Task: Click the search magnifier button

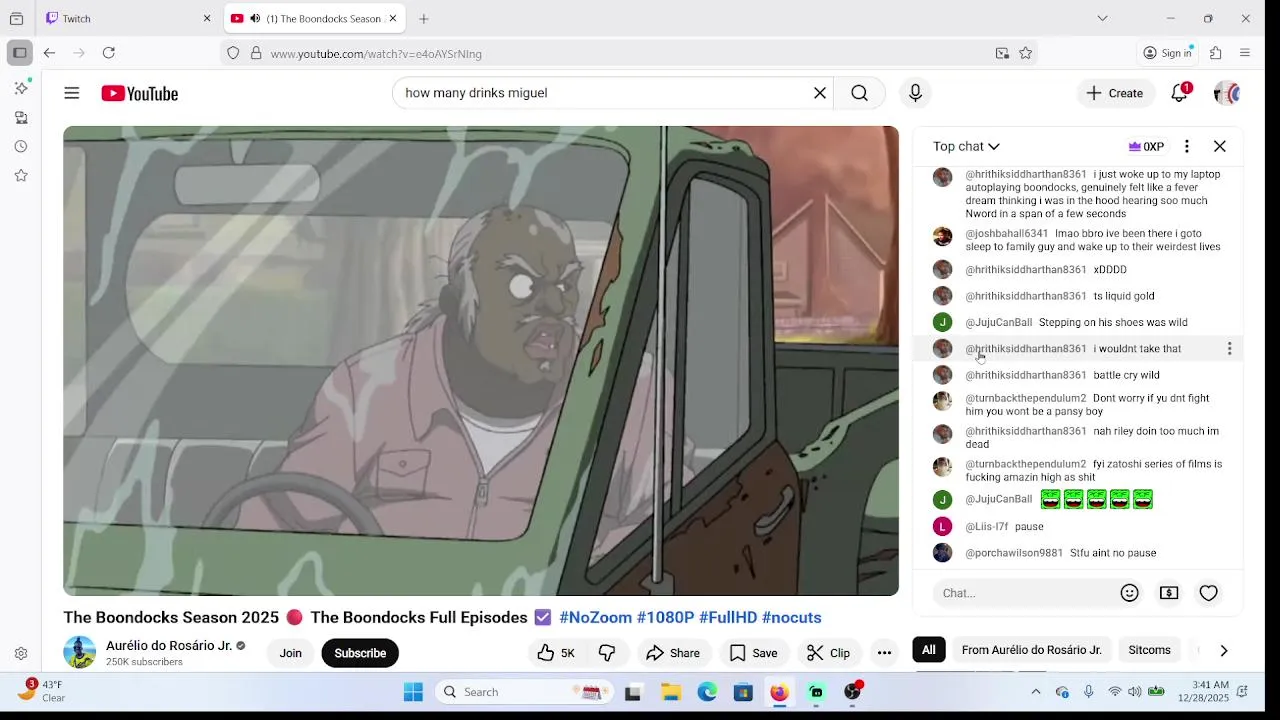Action: point(860,93)
